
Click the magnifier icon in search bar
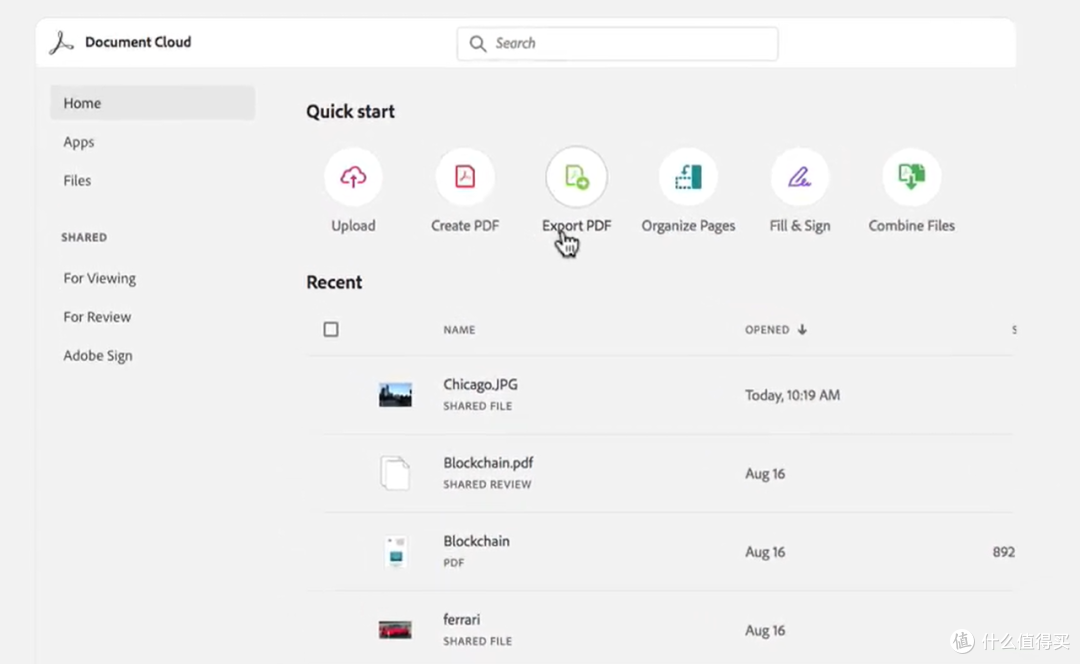pyautogui.click(x=478, y=44)
